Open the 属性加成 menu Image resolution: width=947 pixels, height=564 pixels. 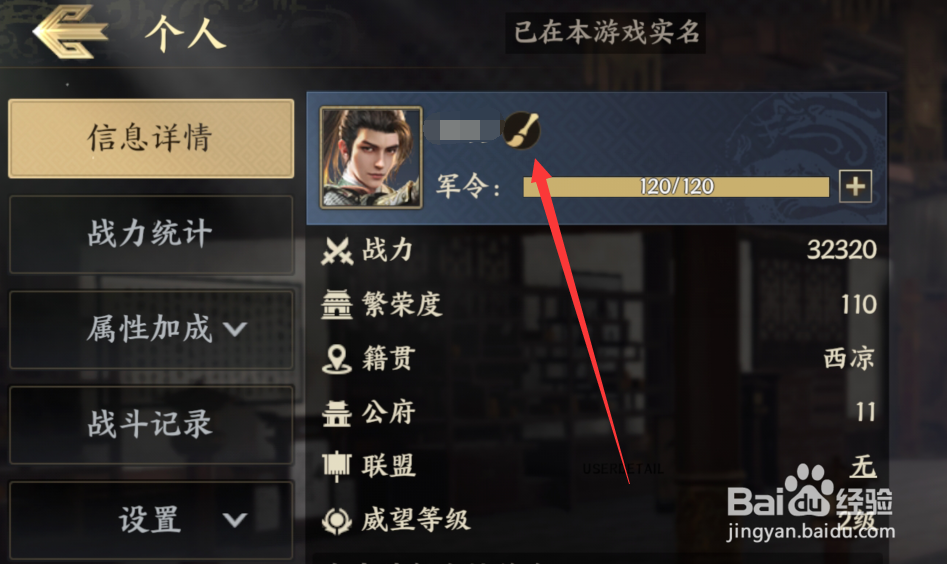(151, 330)
